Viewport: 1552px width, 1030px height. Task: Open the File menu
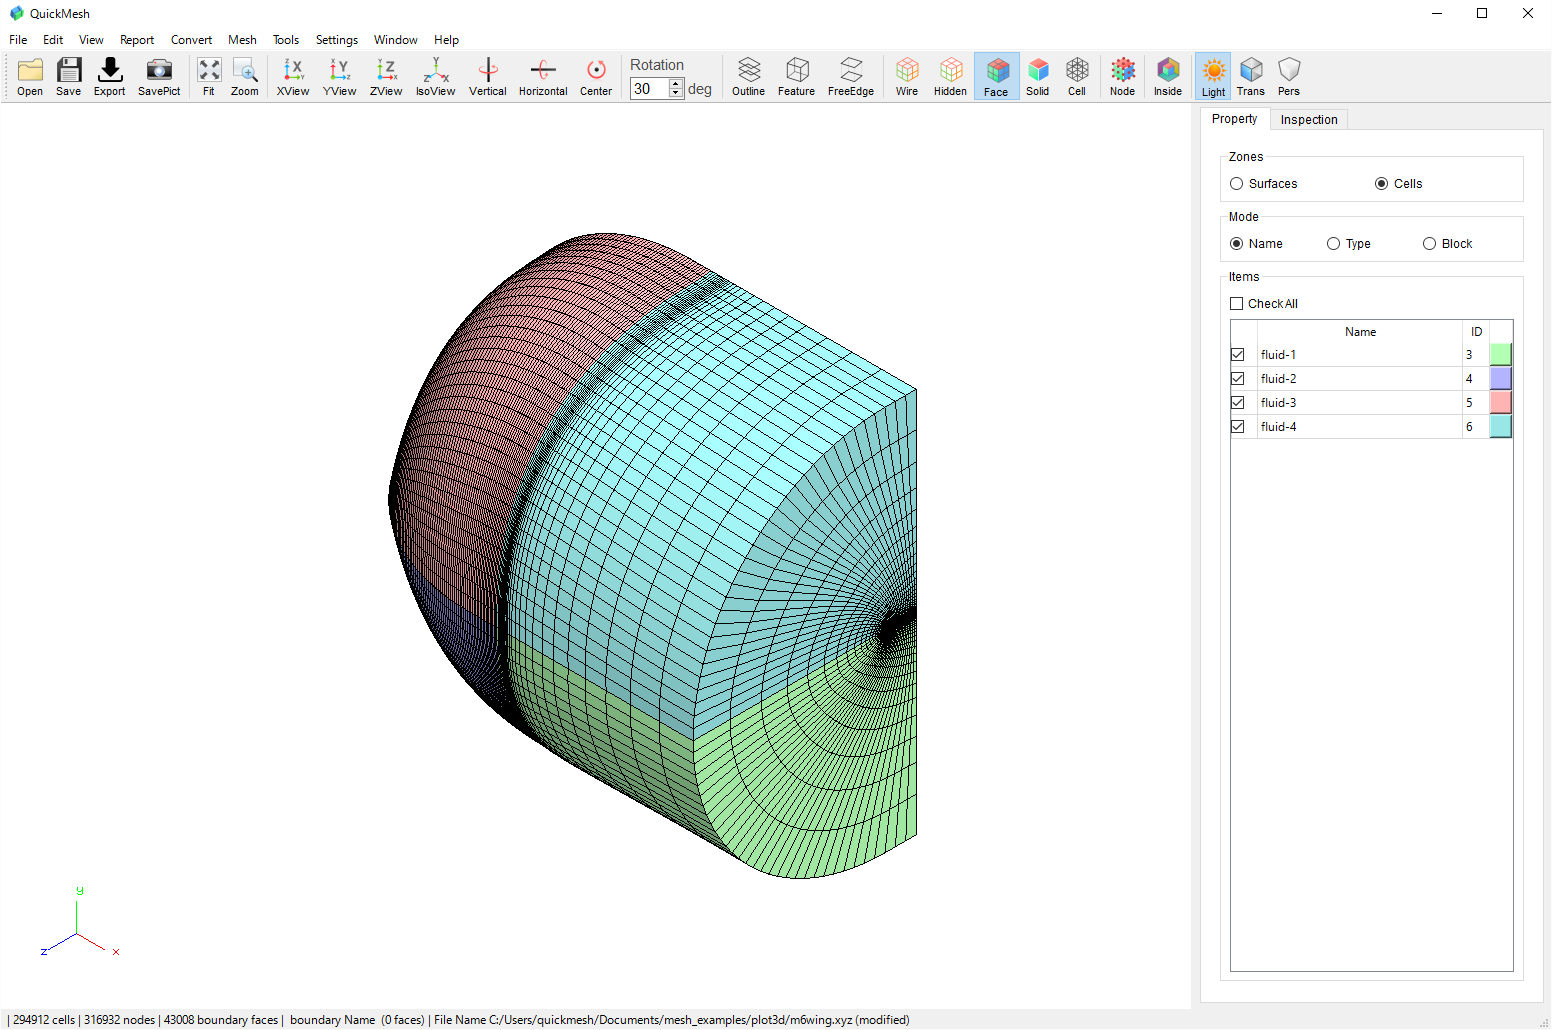[x=18, y=40]
